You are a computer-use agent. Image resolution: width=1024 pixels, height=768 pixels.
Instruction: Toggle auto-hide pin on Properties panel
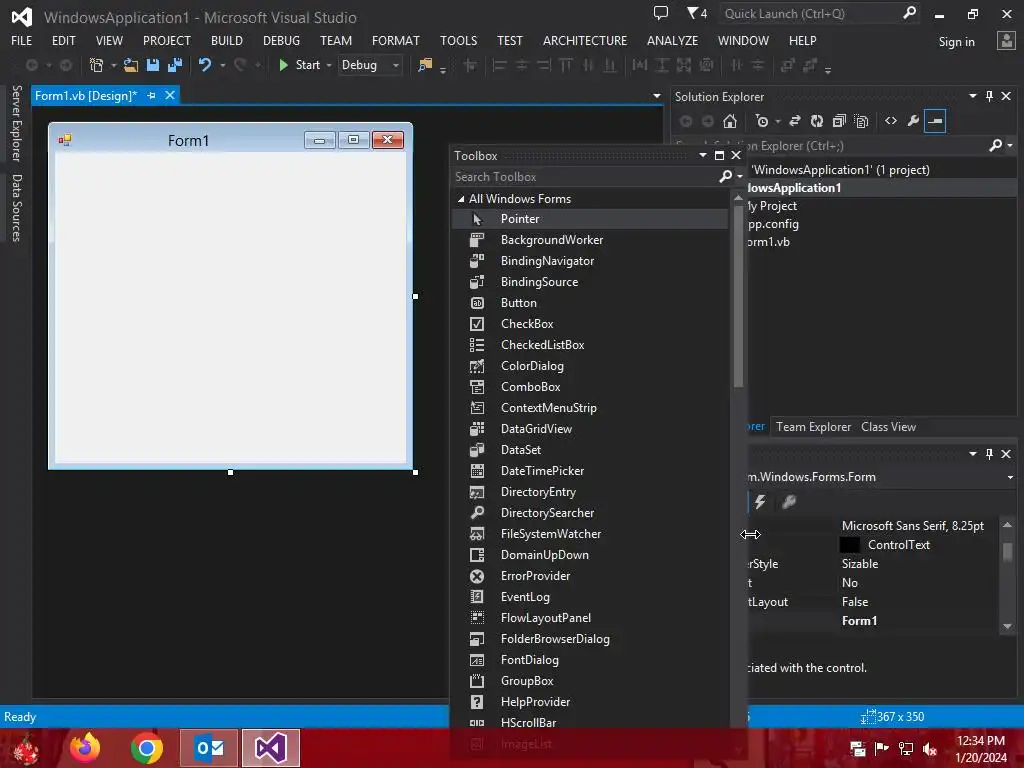pyautogui.click(x=989, y=453)
